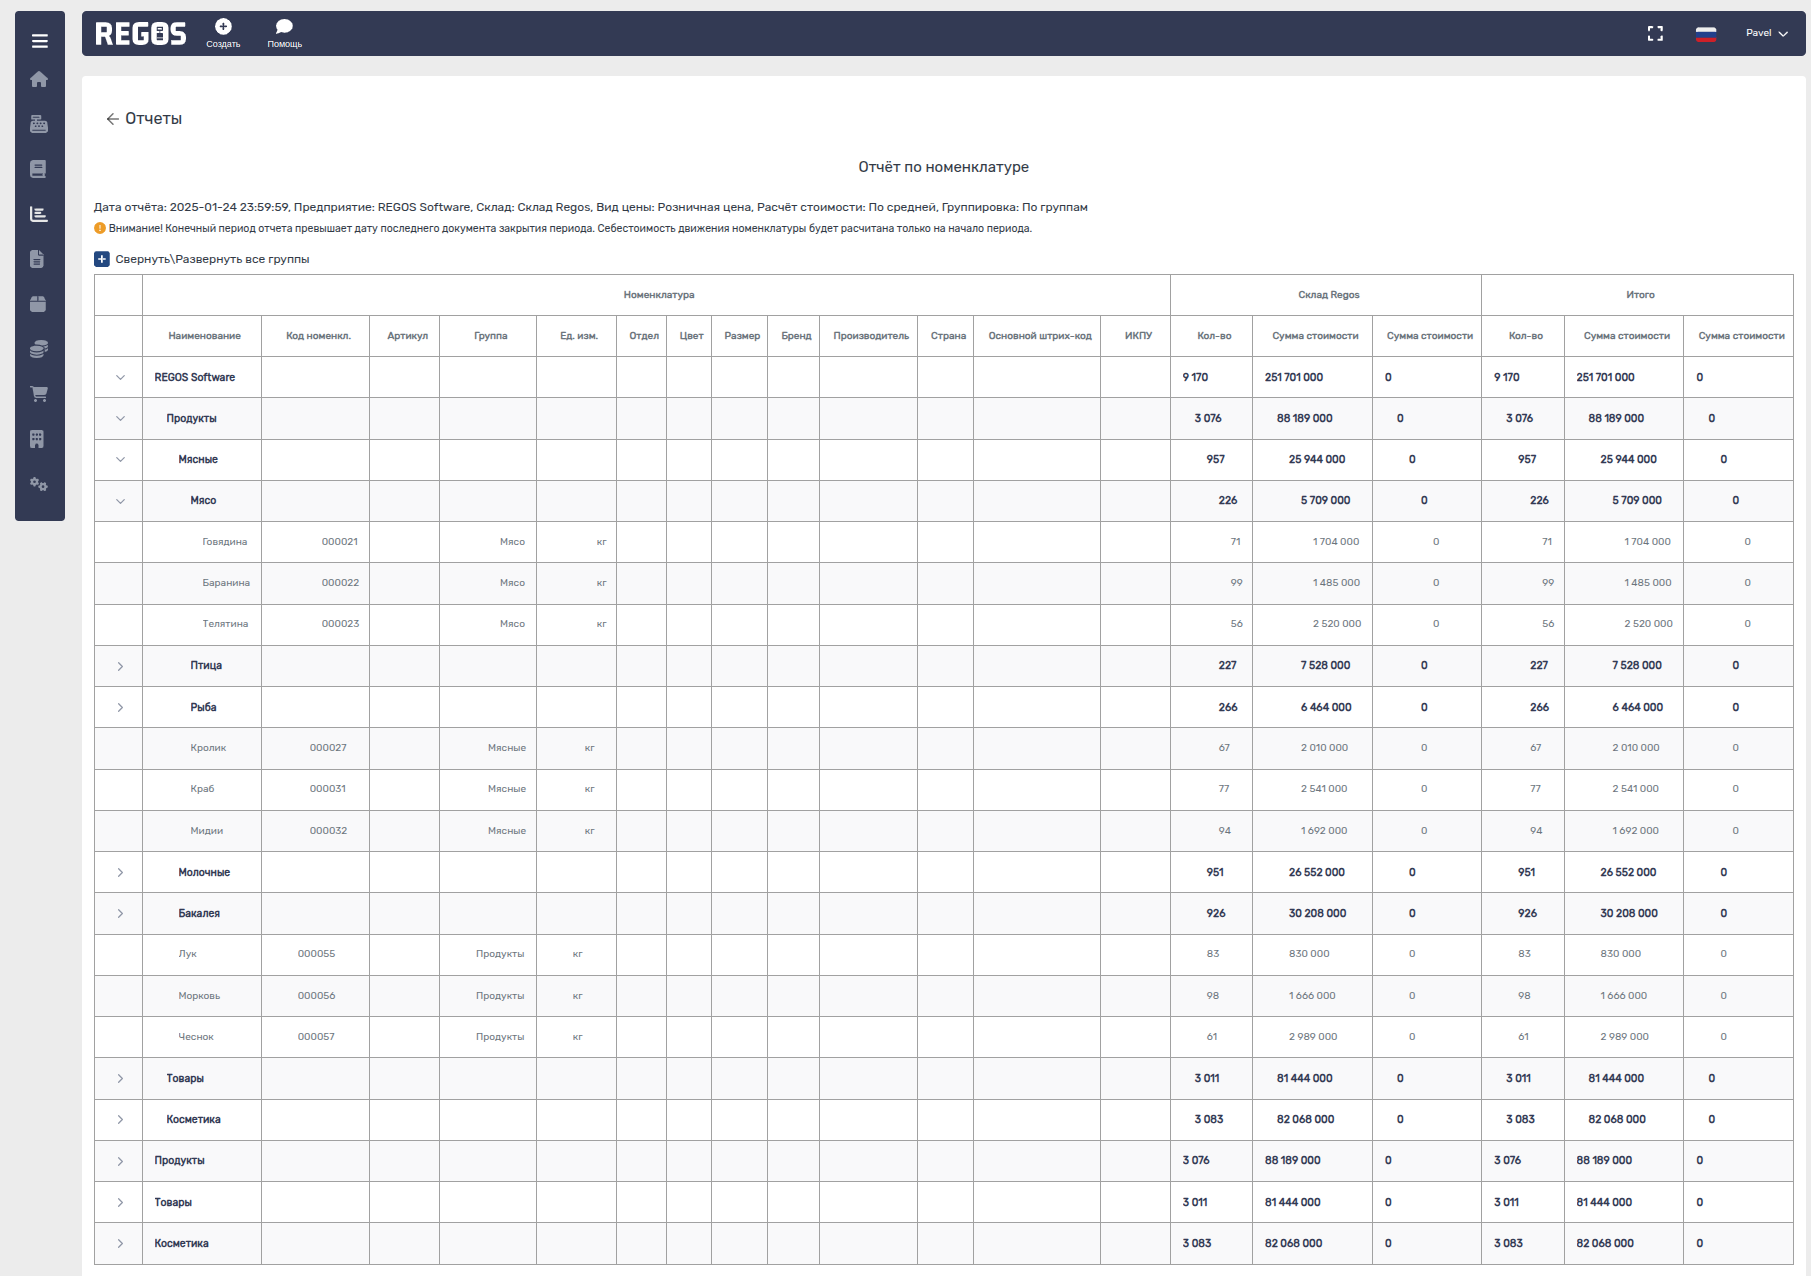
Task: Open the shopping cart icon in sidebar
Action: (x=39, y=394)
